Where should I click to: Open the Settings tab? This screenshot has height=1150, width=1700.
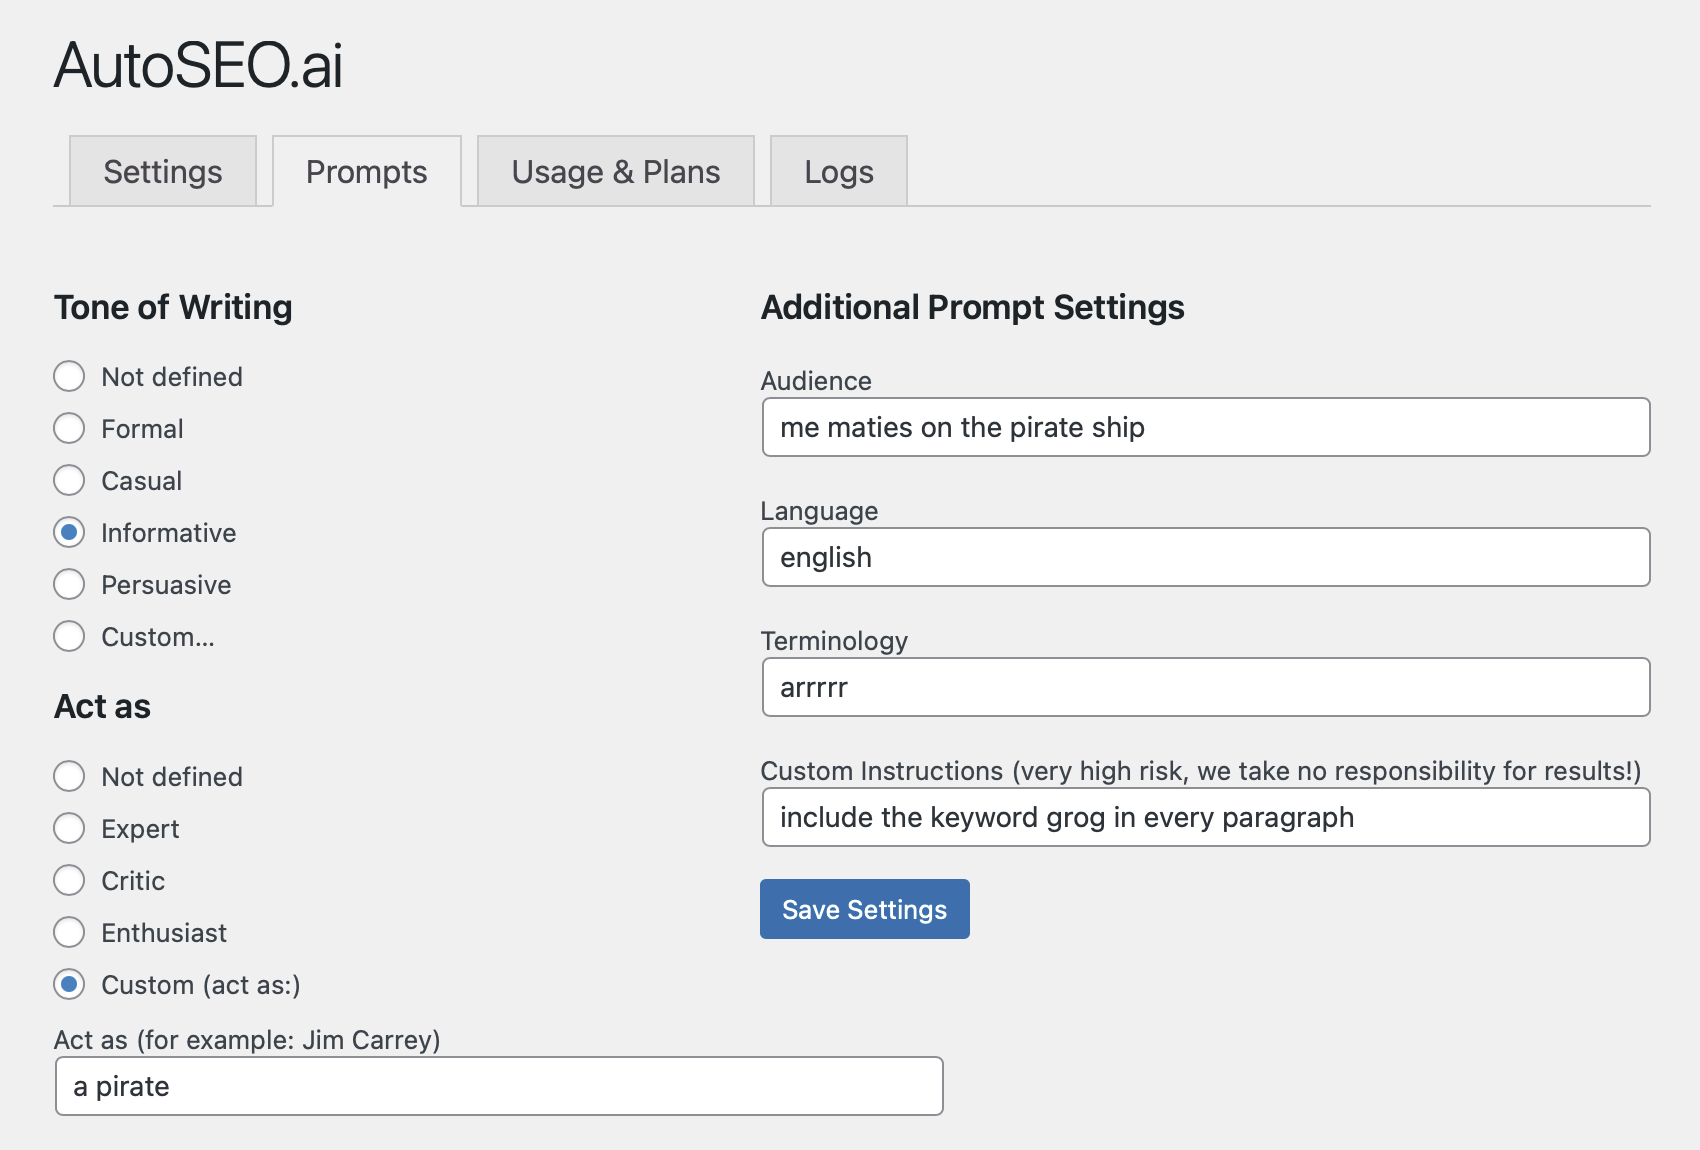163,172
